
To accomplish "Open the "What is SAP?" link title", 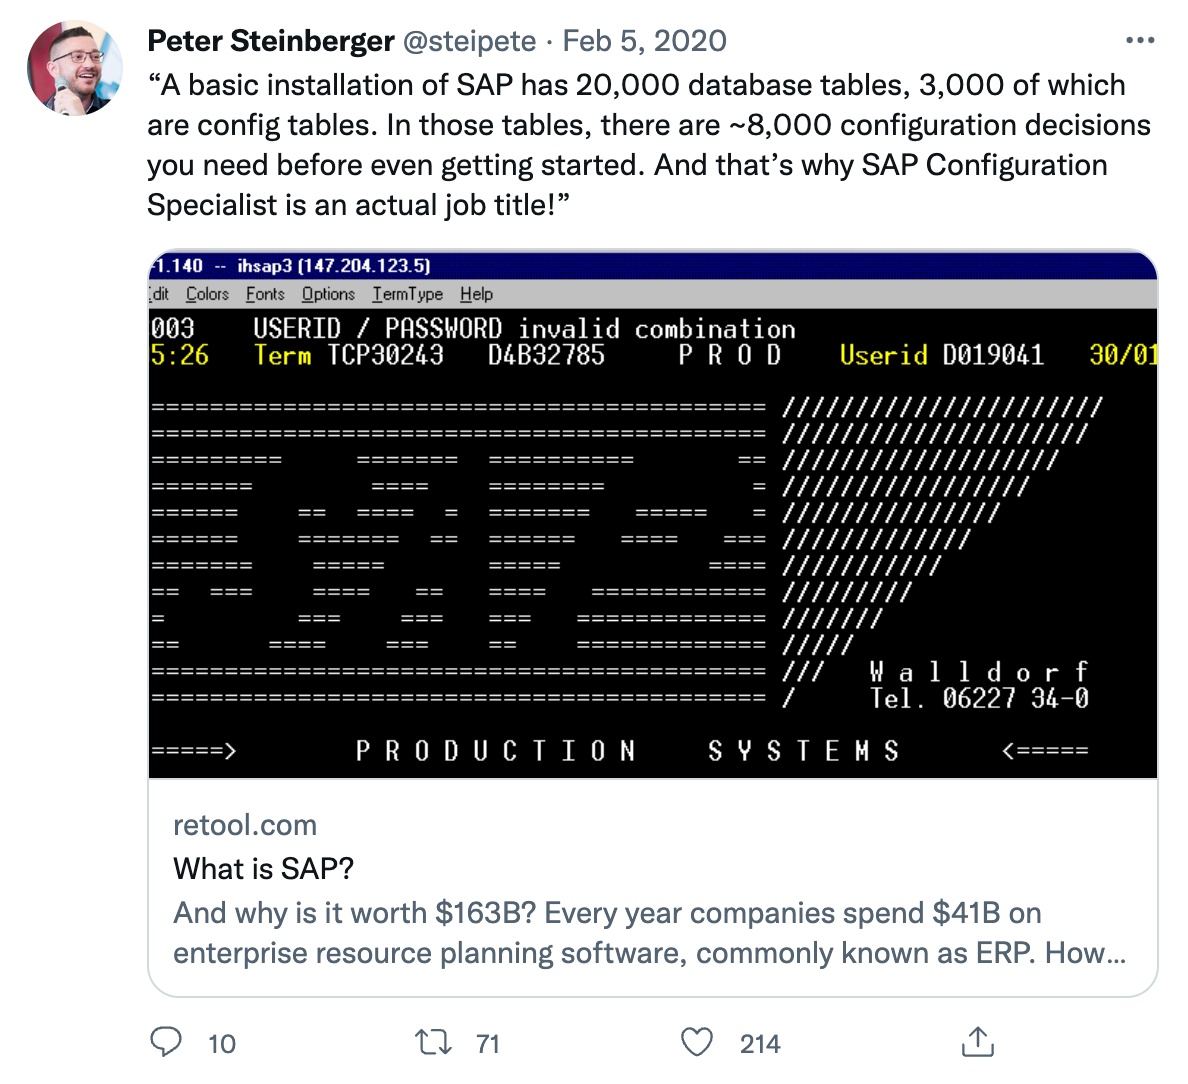I will coord(263,868).
